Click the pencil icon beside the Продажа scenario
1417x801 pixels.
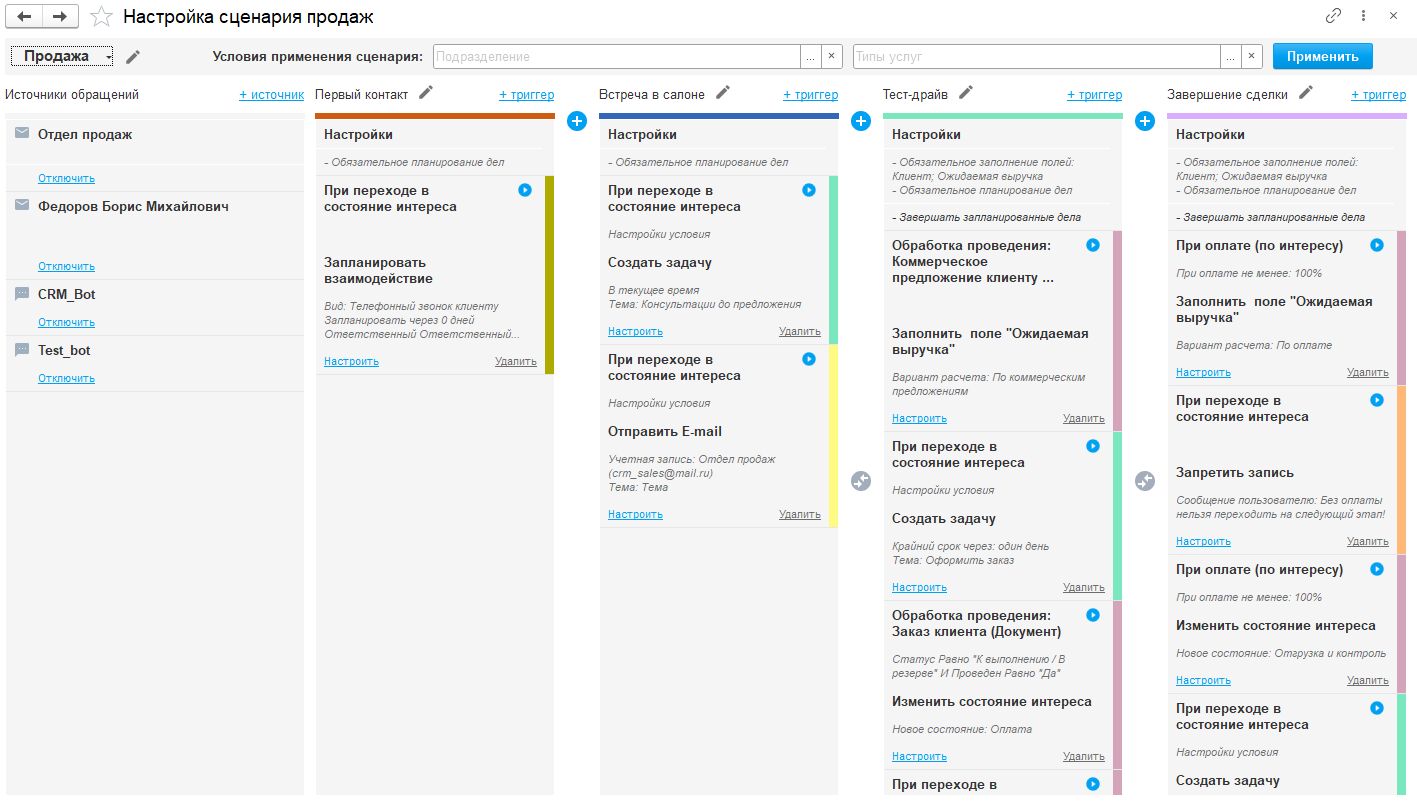point(133,57)
